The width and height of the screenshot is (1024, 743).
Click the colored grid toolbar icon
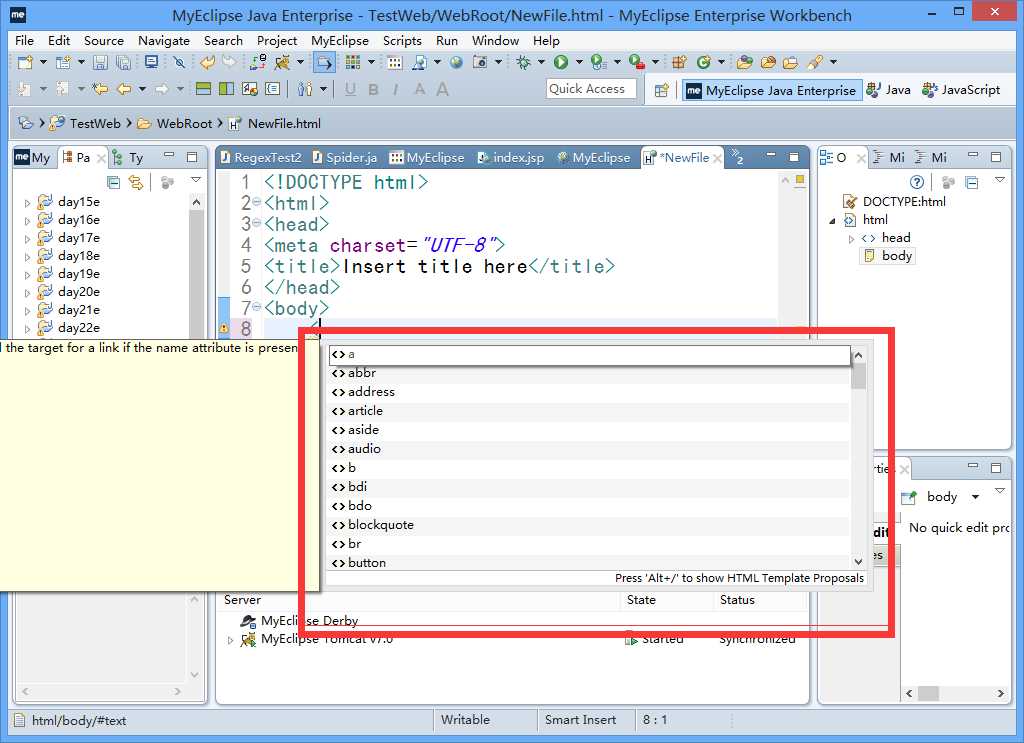[x=353, y=62]
